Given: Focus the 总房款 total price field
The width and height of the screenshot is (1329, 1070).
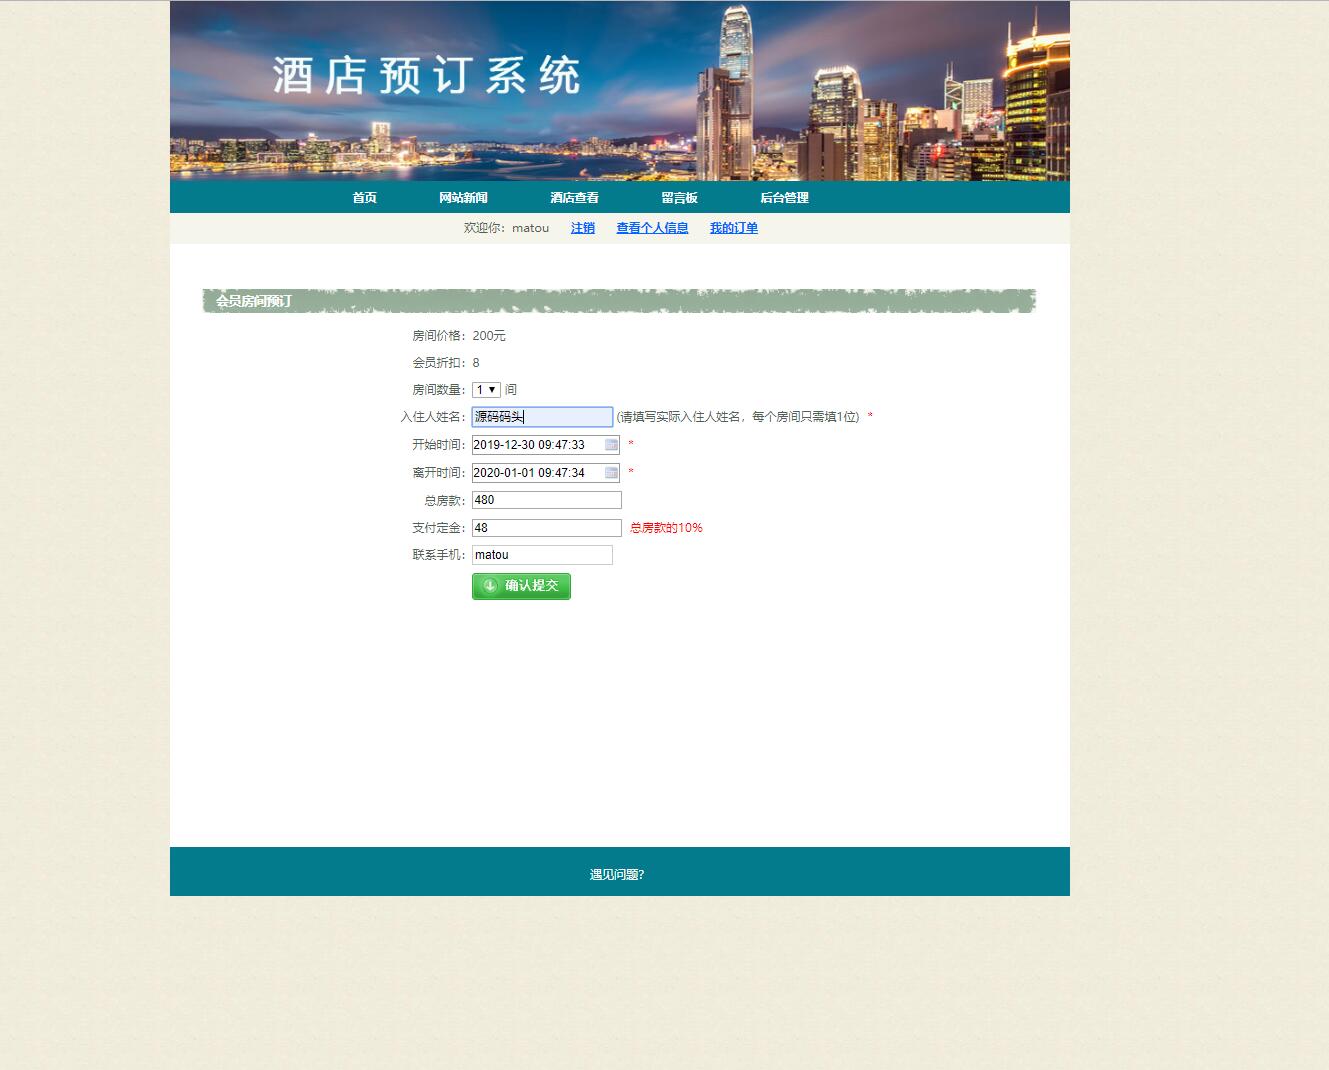Looking at the screenshot, I should [x=546, y=499].
